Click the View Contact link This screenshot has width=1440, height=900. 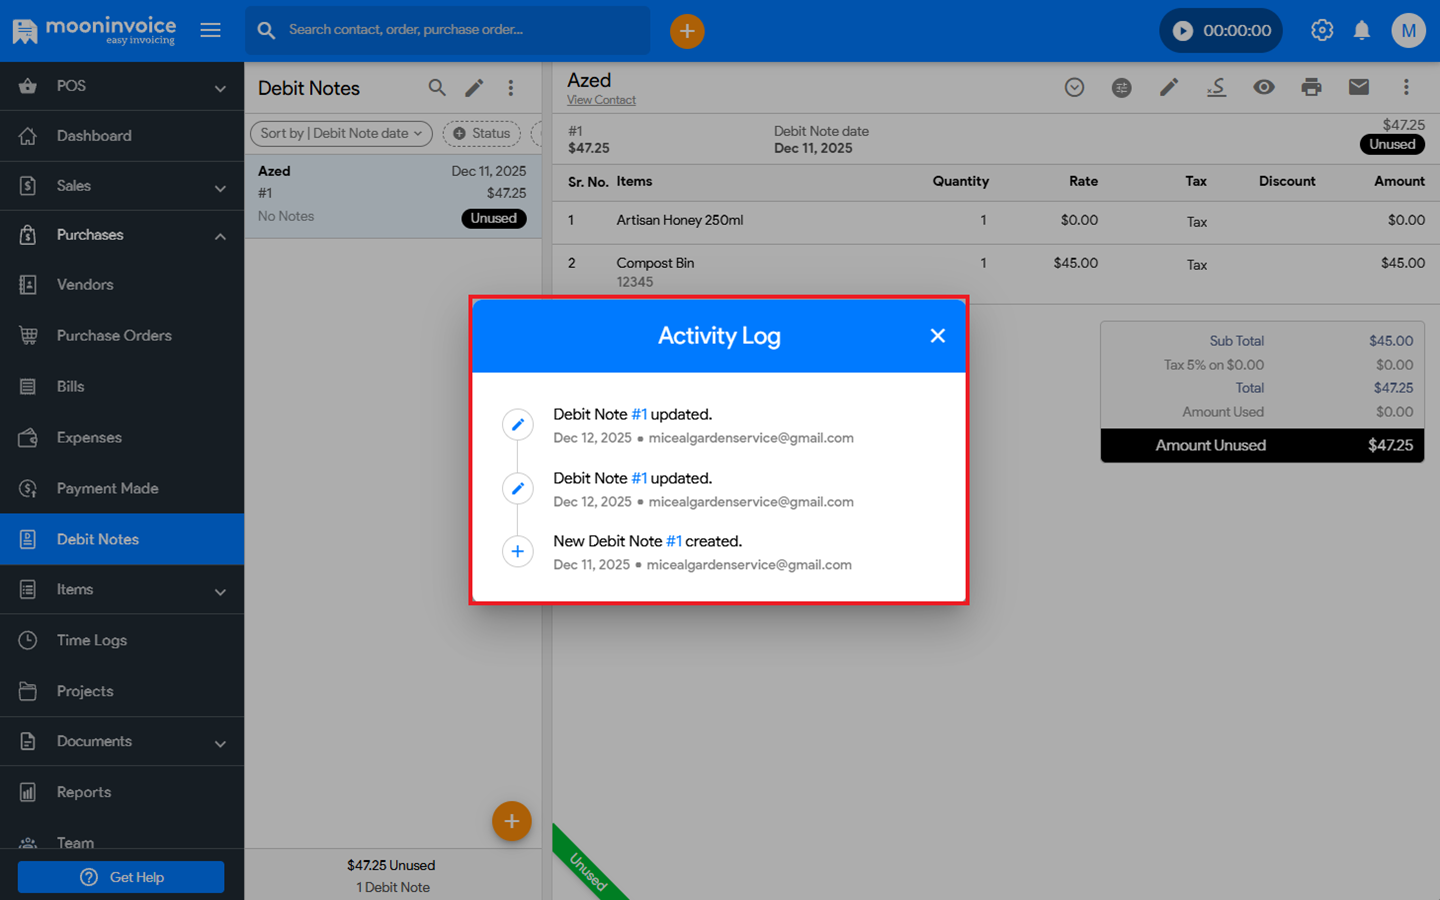click(601, 100)
